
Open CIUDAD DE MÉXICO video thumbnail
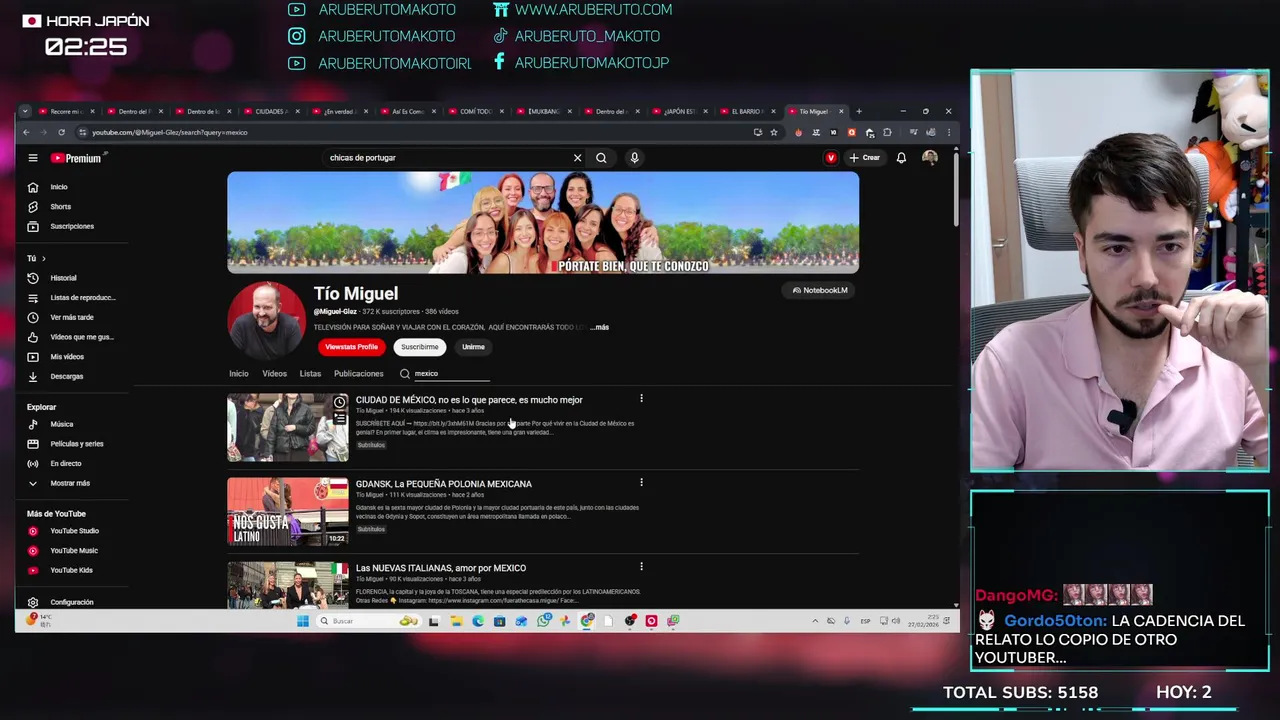[288, 428]
